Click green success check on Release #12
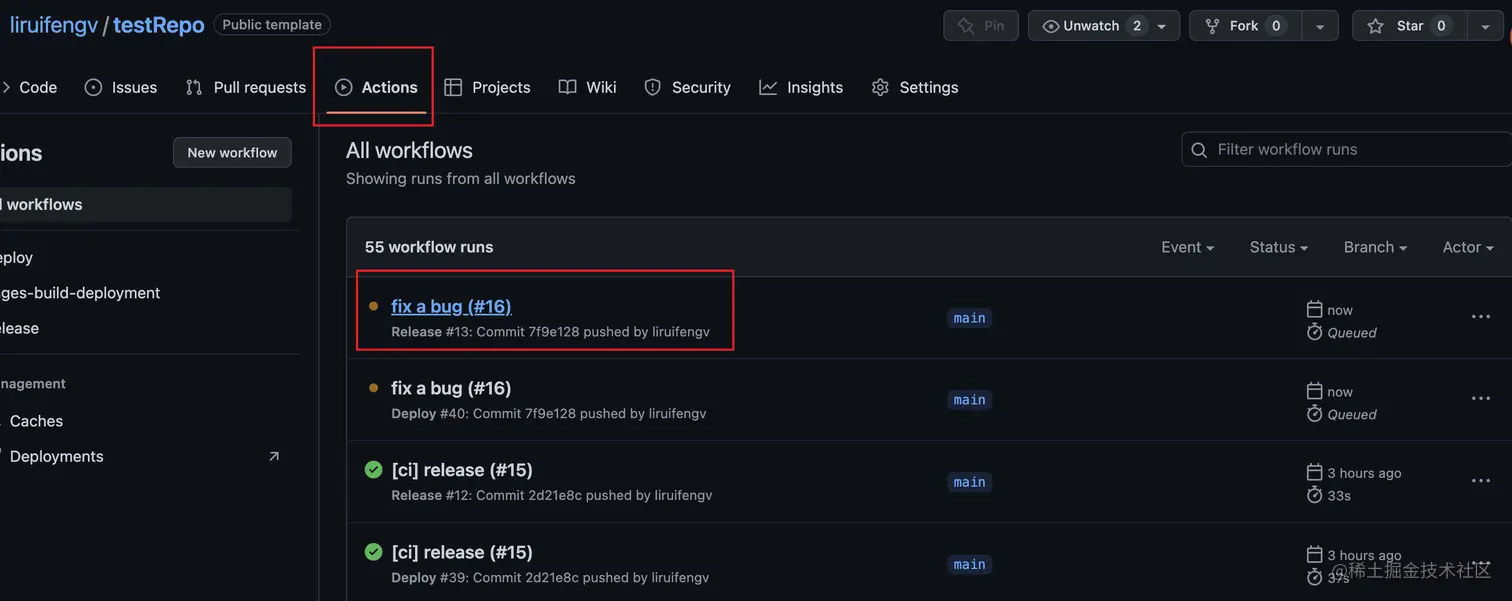This screenshot has width=1512, height=601. (373, 470)
